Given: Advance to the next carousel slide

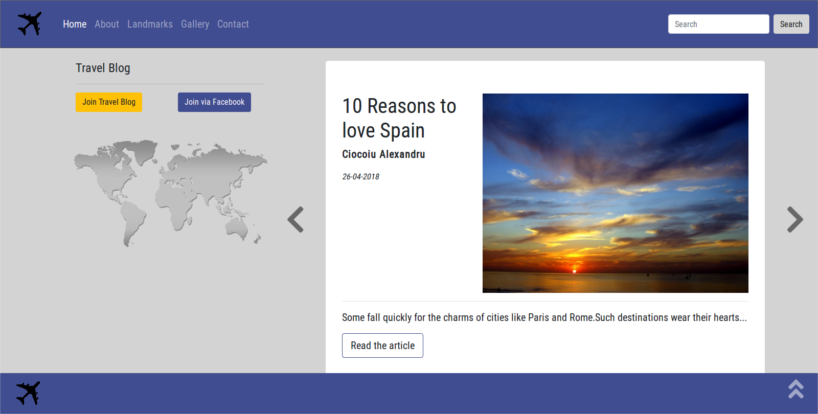Looking at the screenshot, I should tap(794, 219).
